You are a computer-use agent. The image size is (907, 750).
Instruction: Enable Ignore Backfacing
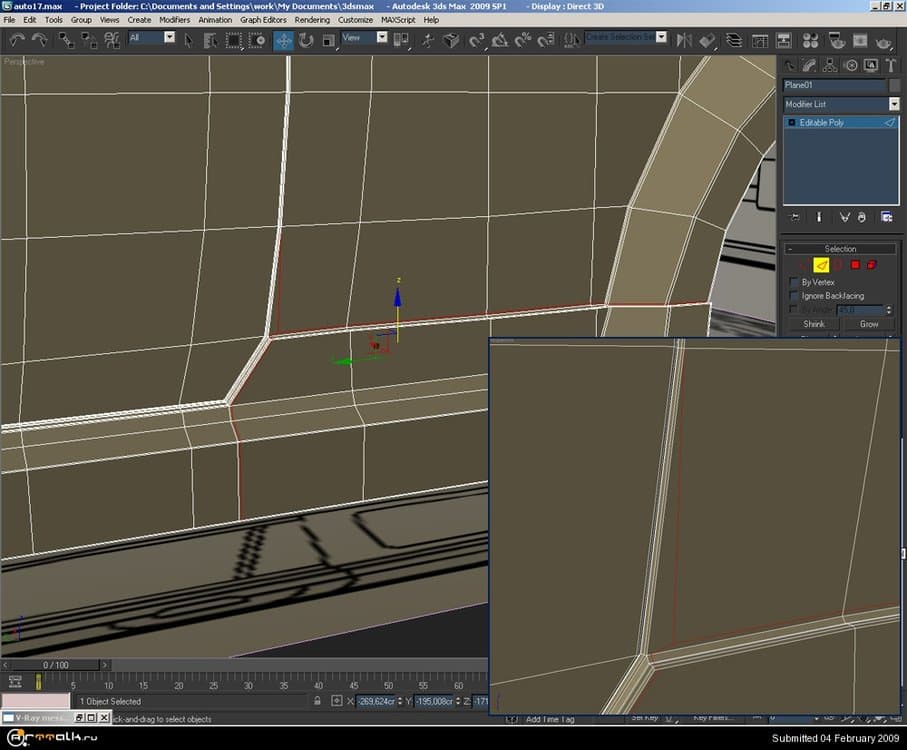[793, 295]
